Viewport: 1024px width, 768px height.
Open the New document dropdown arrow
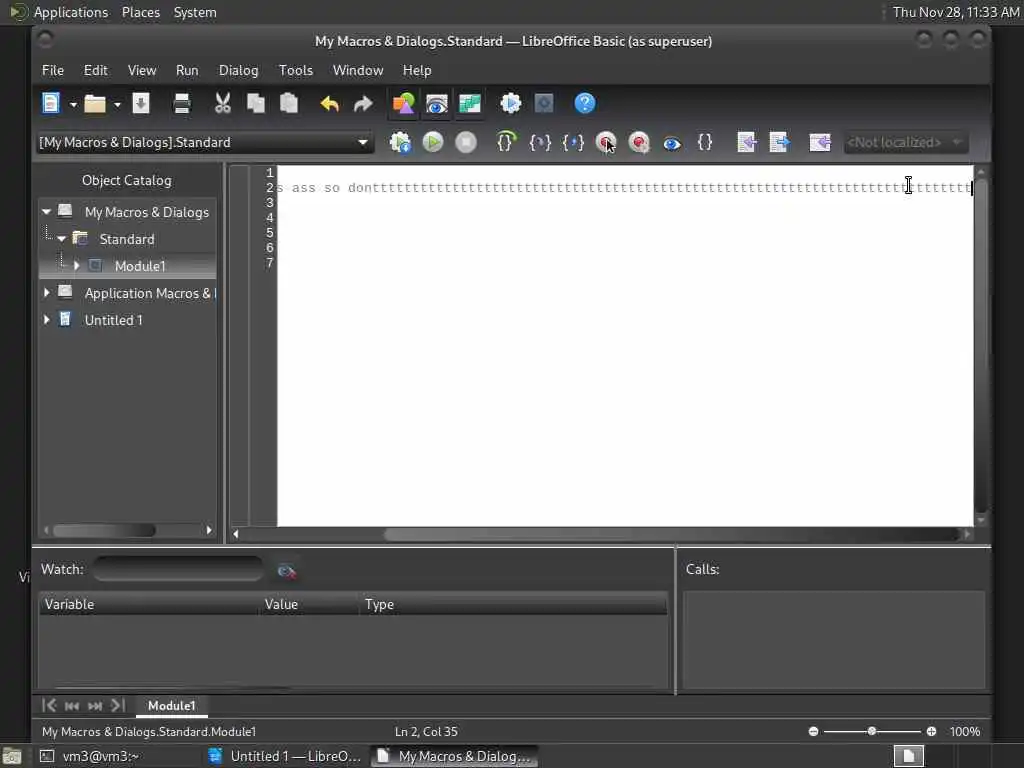tap(73, 104)
